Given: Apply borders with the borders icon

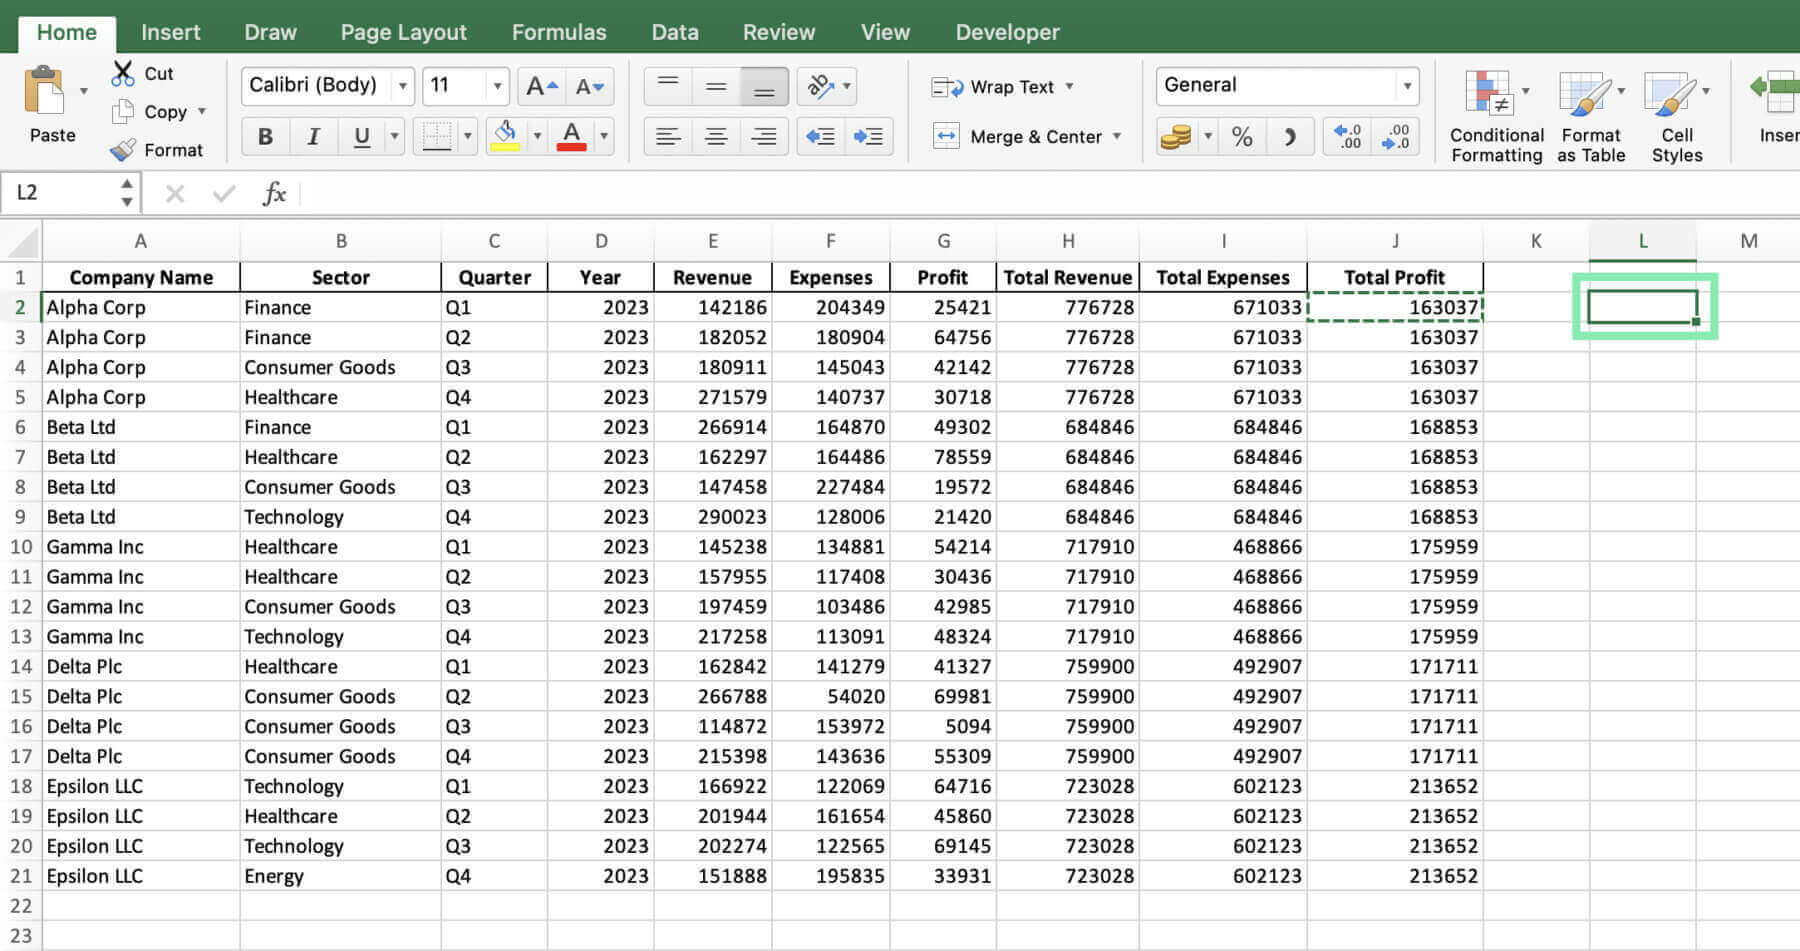Looking at the screenshot, I should coord(437,136).
